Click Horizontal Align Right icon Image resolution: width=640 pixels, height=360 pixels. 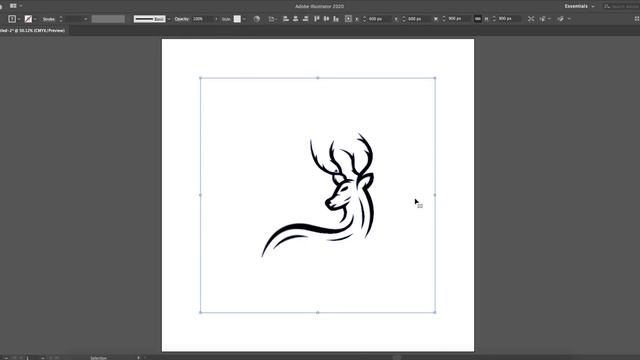click(305, 19)
